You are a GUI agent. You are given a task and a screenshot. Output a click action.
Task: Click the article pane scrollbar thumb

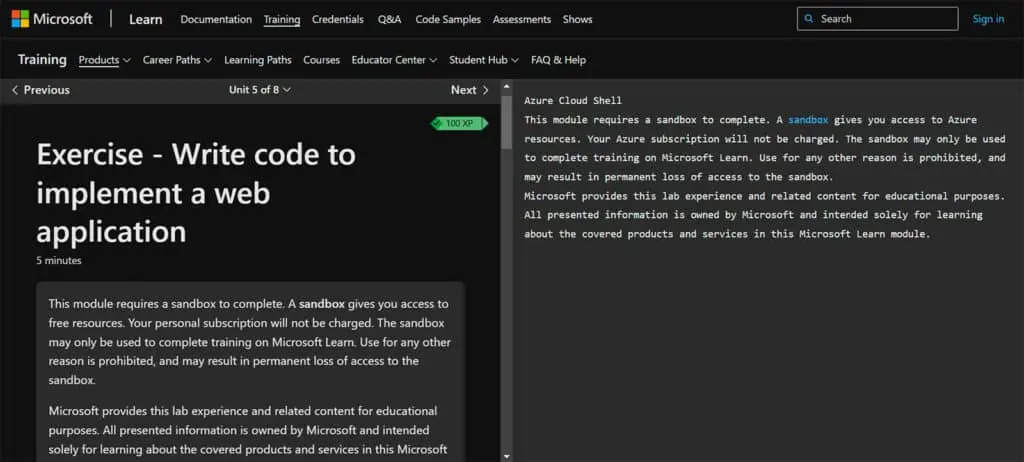[506, 122]
